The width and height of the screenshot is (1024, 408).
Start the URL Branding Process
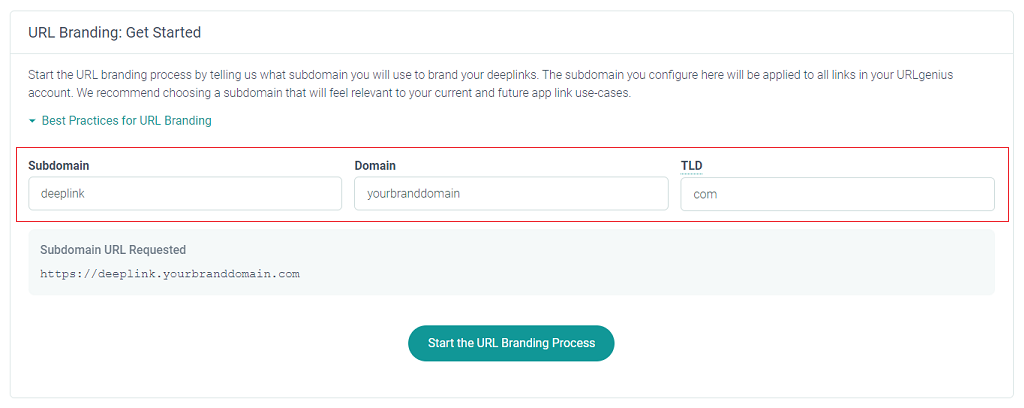(x=511, y=343)
